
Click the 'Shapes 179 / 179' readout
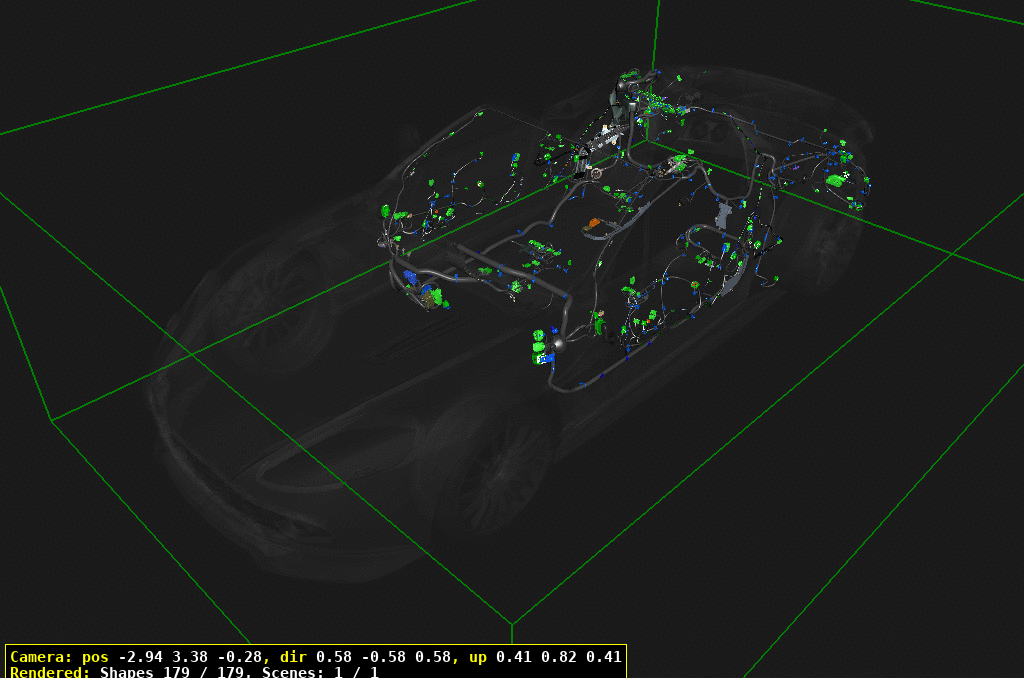(176, 672)
